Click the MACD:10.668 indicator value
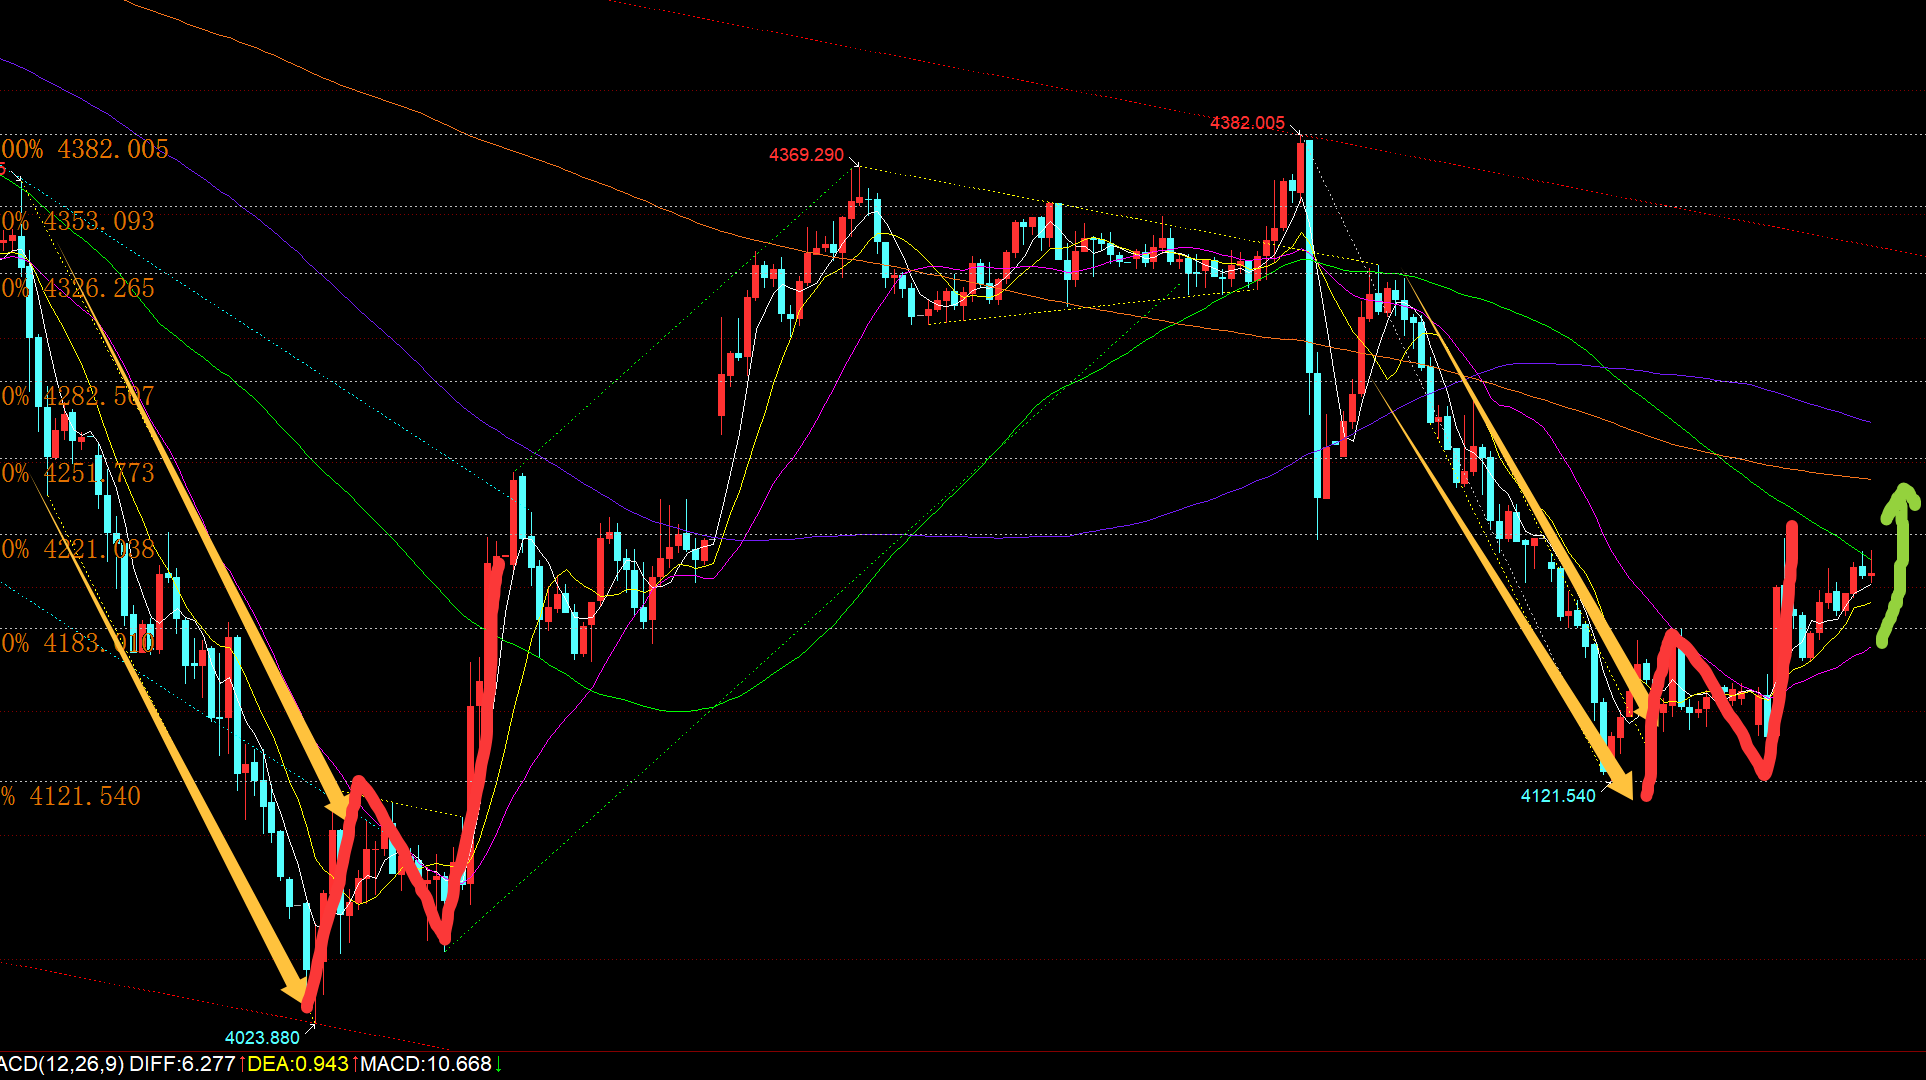Viewport: 1926px width, 1080px height. click(x=426, y=1064)
